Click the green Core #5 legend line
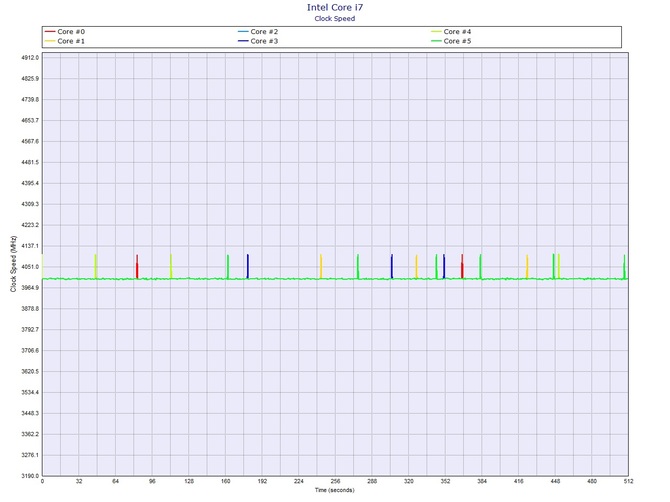The width and height of the screenshot is (670, 502). coord(436,41)
